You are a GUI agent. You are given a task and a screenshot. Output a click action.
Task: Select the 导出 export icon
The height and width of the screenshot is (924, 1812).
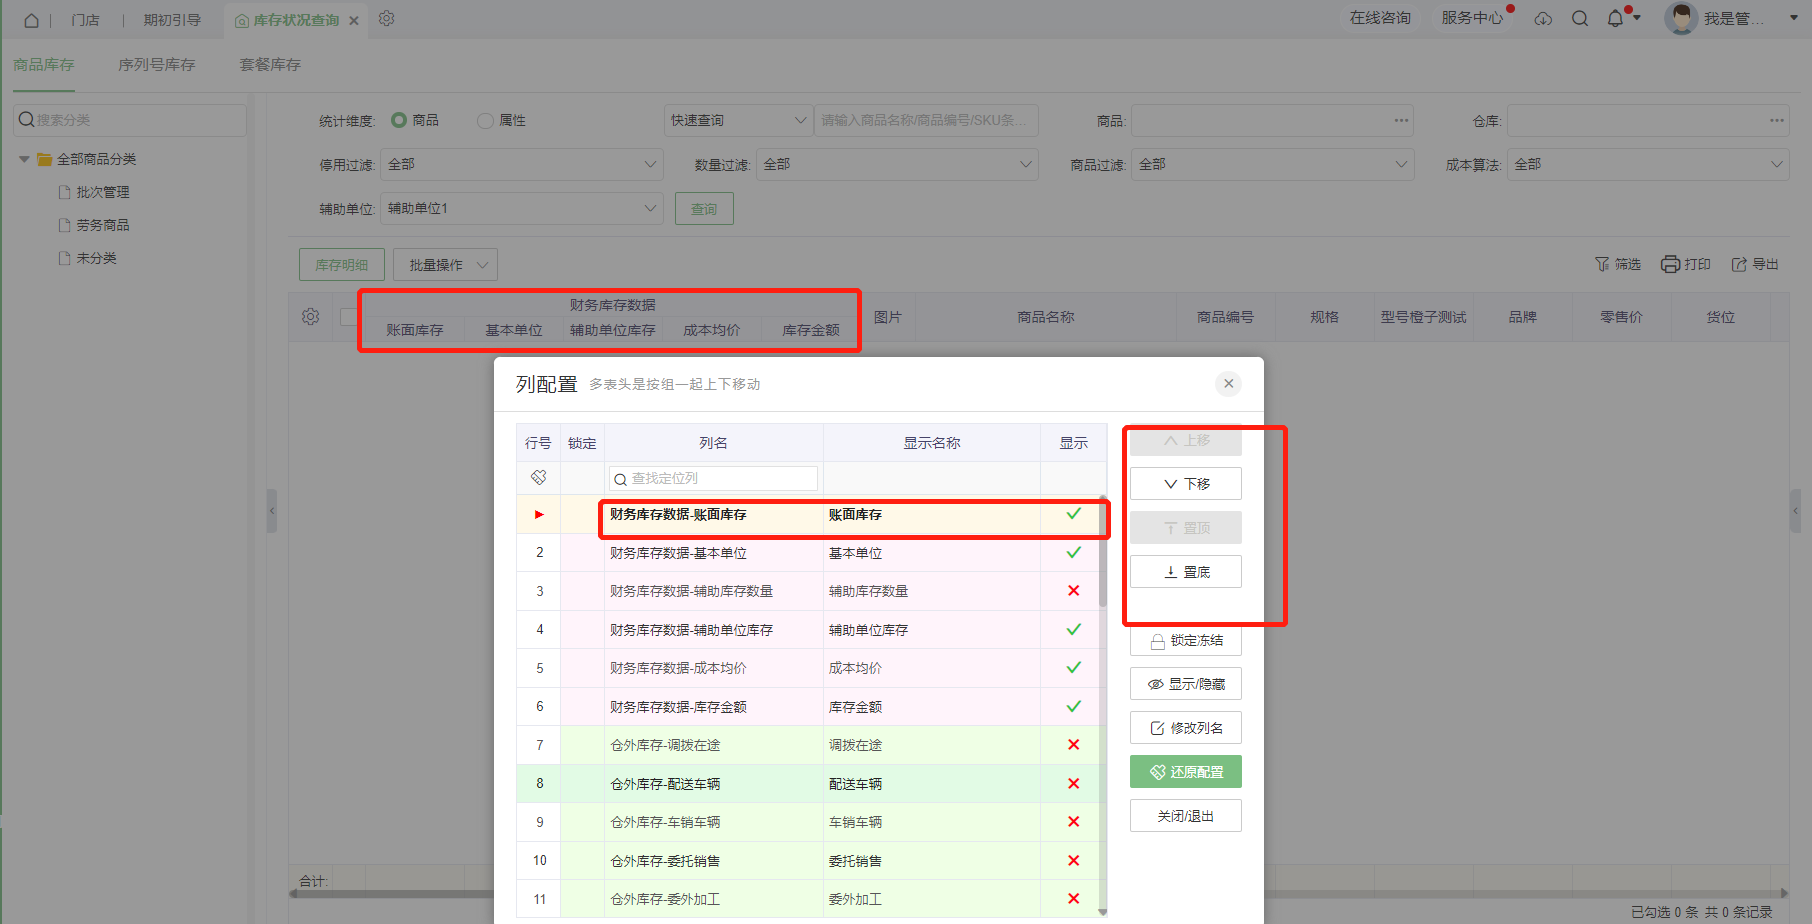point(1739,264)
